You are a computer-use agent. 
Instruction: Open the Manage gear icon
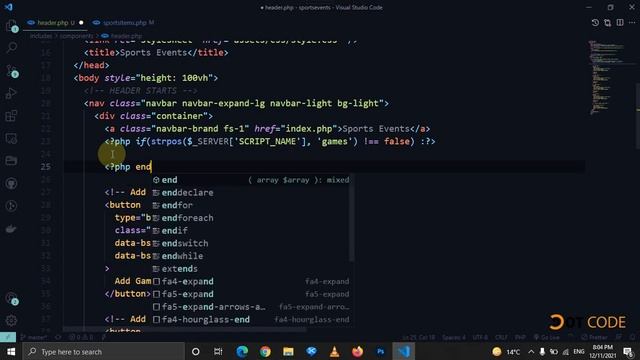[11, 320]
